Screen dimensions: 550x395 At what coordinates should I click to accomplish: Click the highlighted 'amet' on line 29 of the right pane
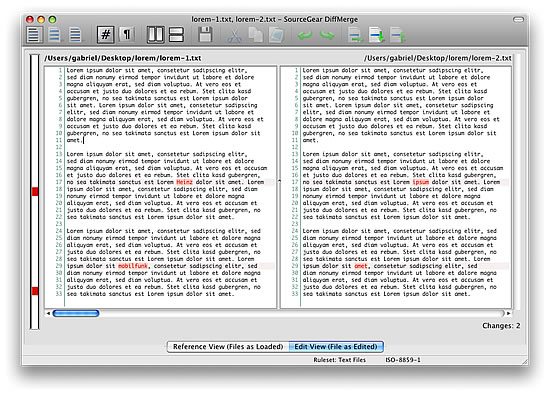click(x=361, y=266)
